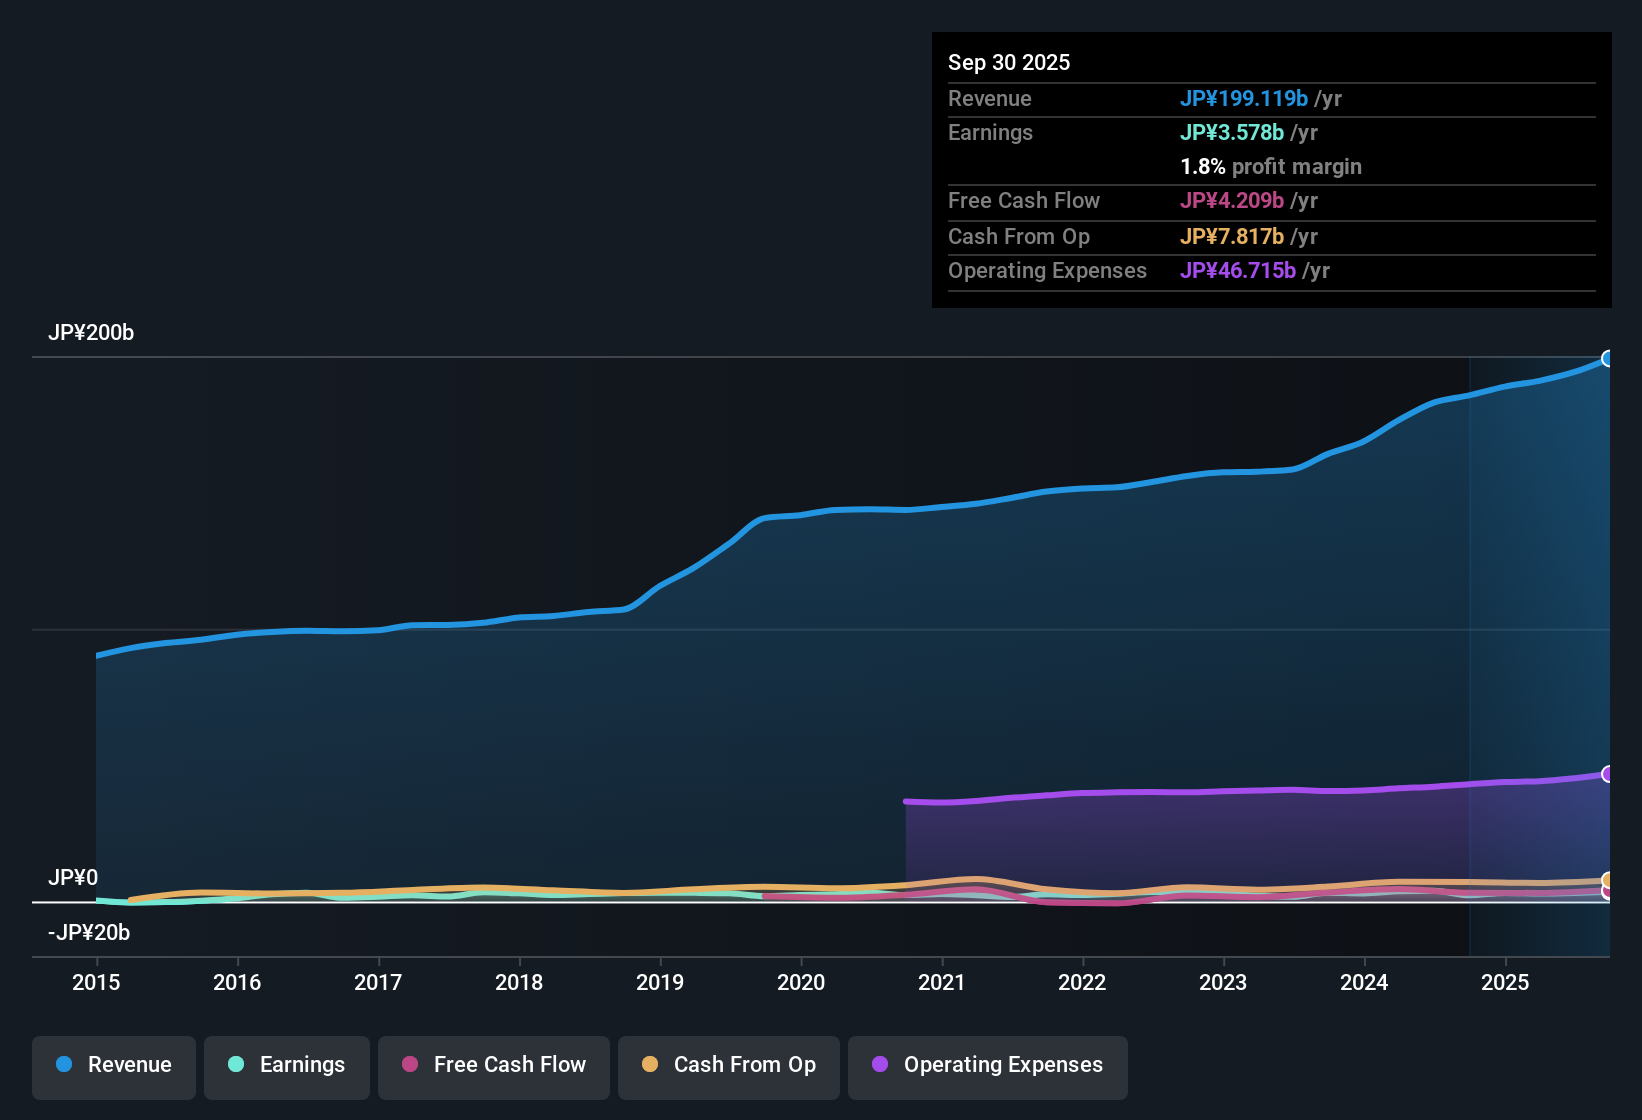Click the purple Operating Expenses dot icon
Image resolution: width=1642 pixels, height=1120 pixels.
(880, 1065)
